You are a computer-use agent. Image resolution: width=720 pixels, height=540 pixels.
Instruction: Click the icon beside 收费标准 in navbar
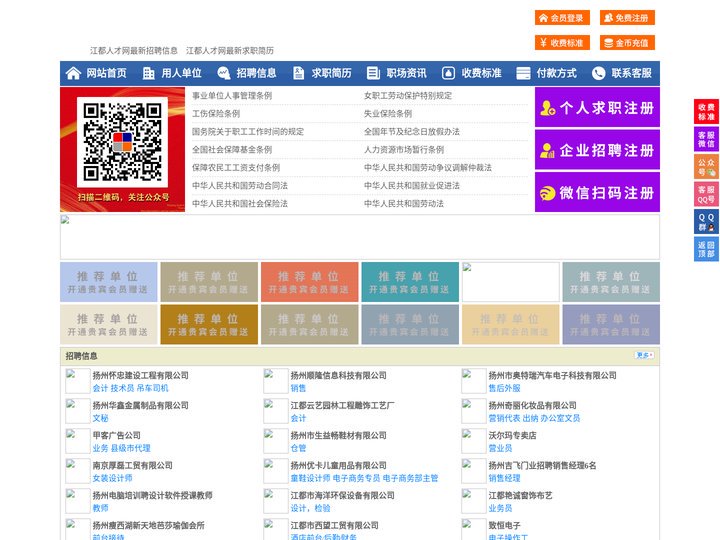(448, 73)
